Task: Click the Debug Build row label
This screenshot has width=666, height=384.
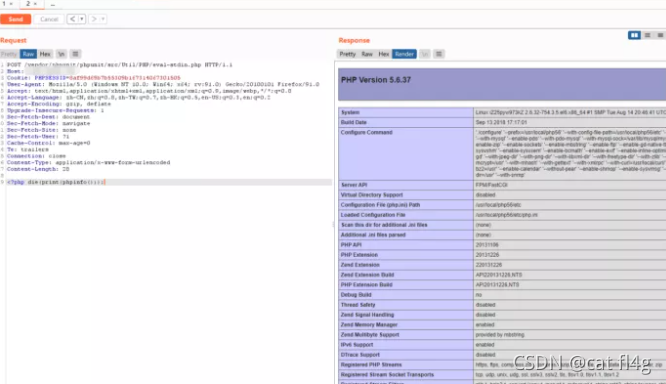Action: pos(356,295)
